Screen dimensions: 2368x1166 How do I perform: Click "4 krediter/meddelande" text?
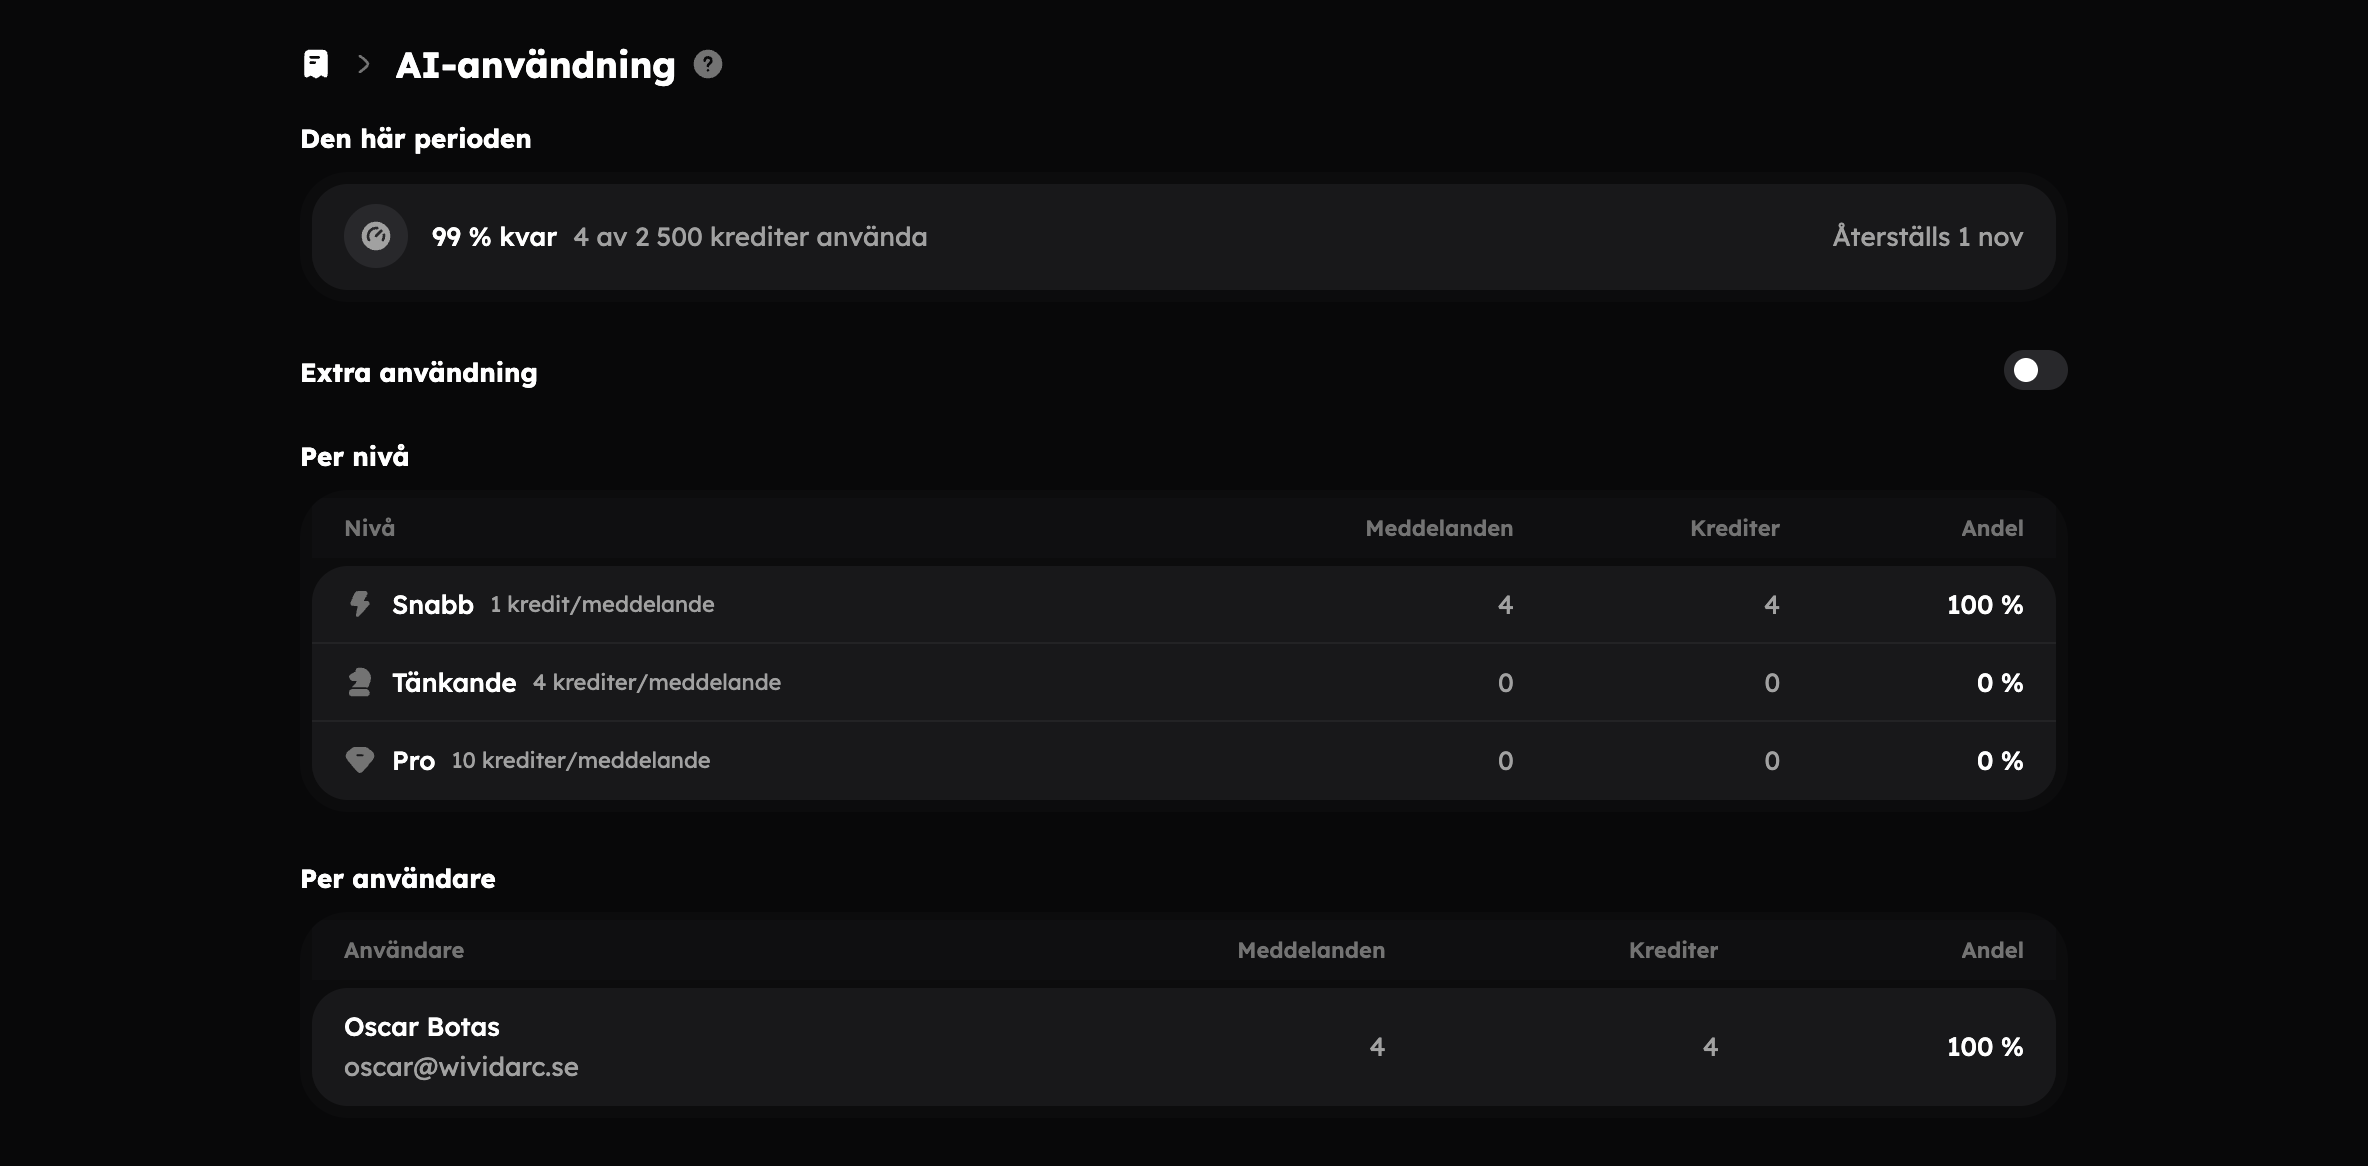(657, 682)
